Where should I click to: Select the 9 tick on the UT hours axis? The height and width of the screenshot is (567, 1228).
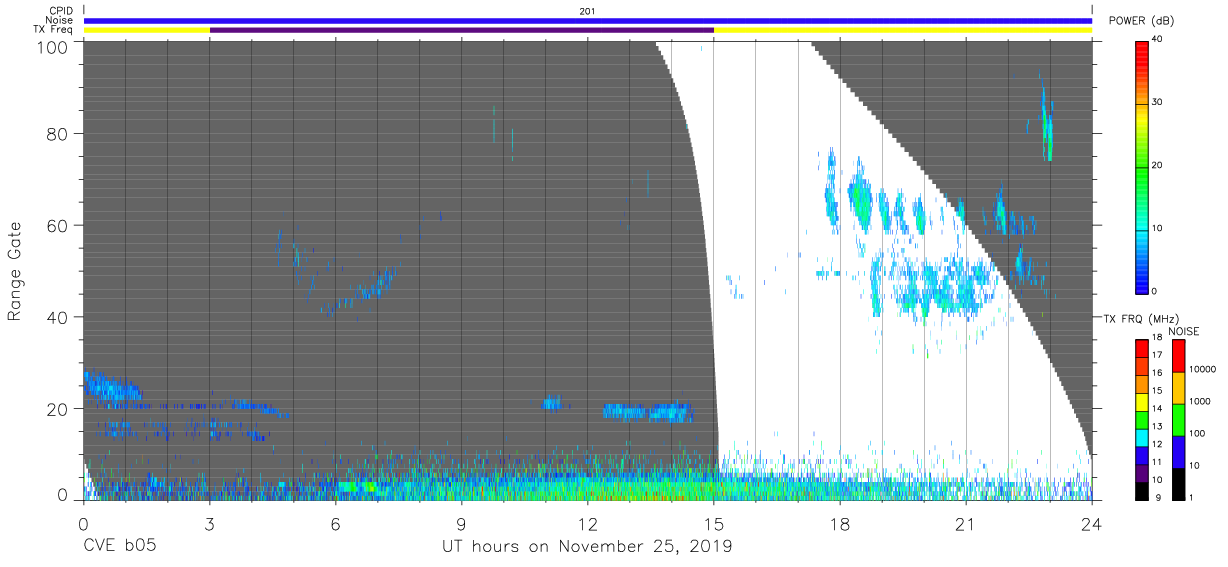461,523
